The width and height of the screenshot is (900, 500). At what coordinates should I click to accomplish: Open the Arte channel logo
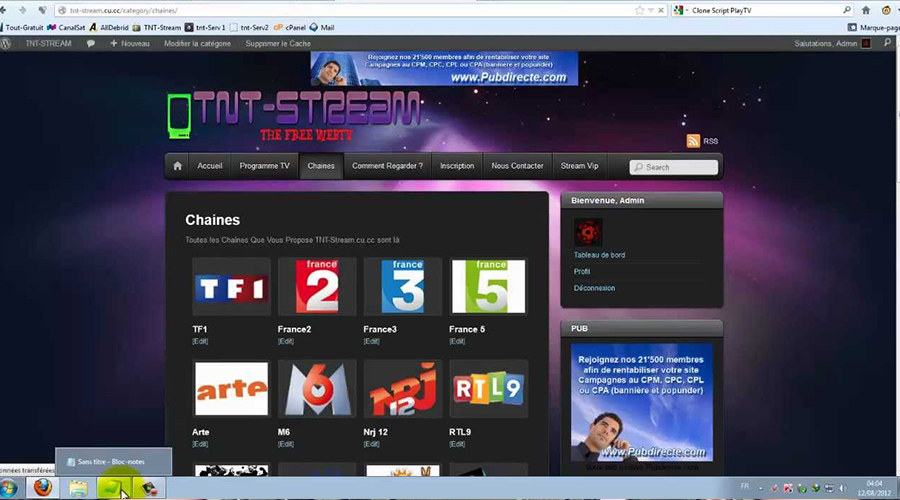231,389
